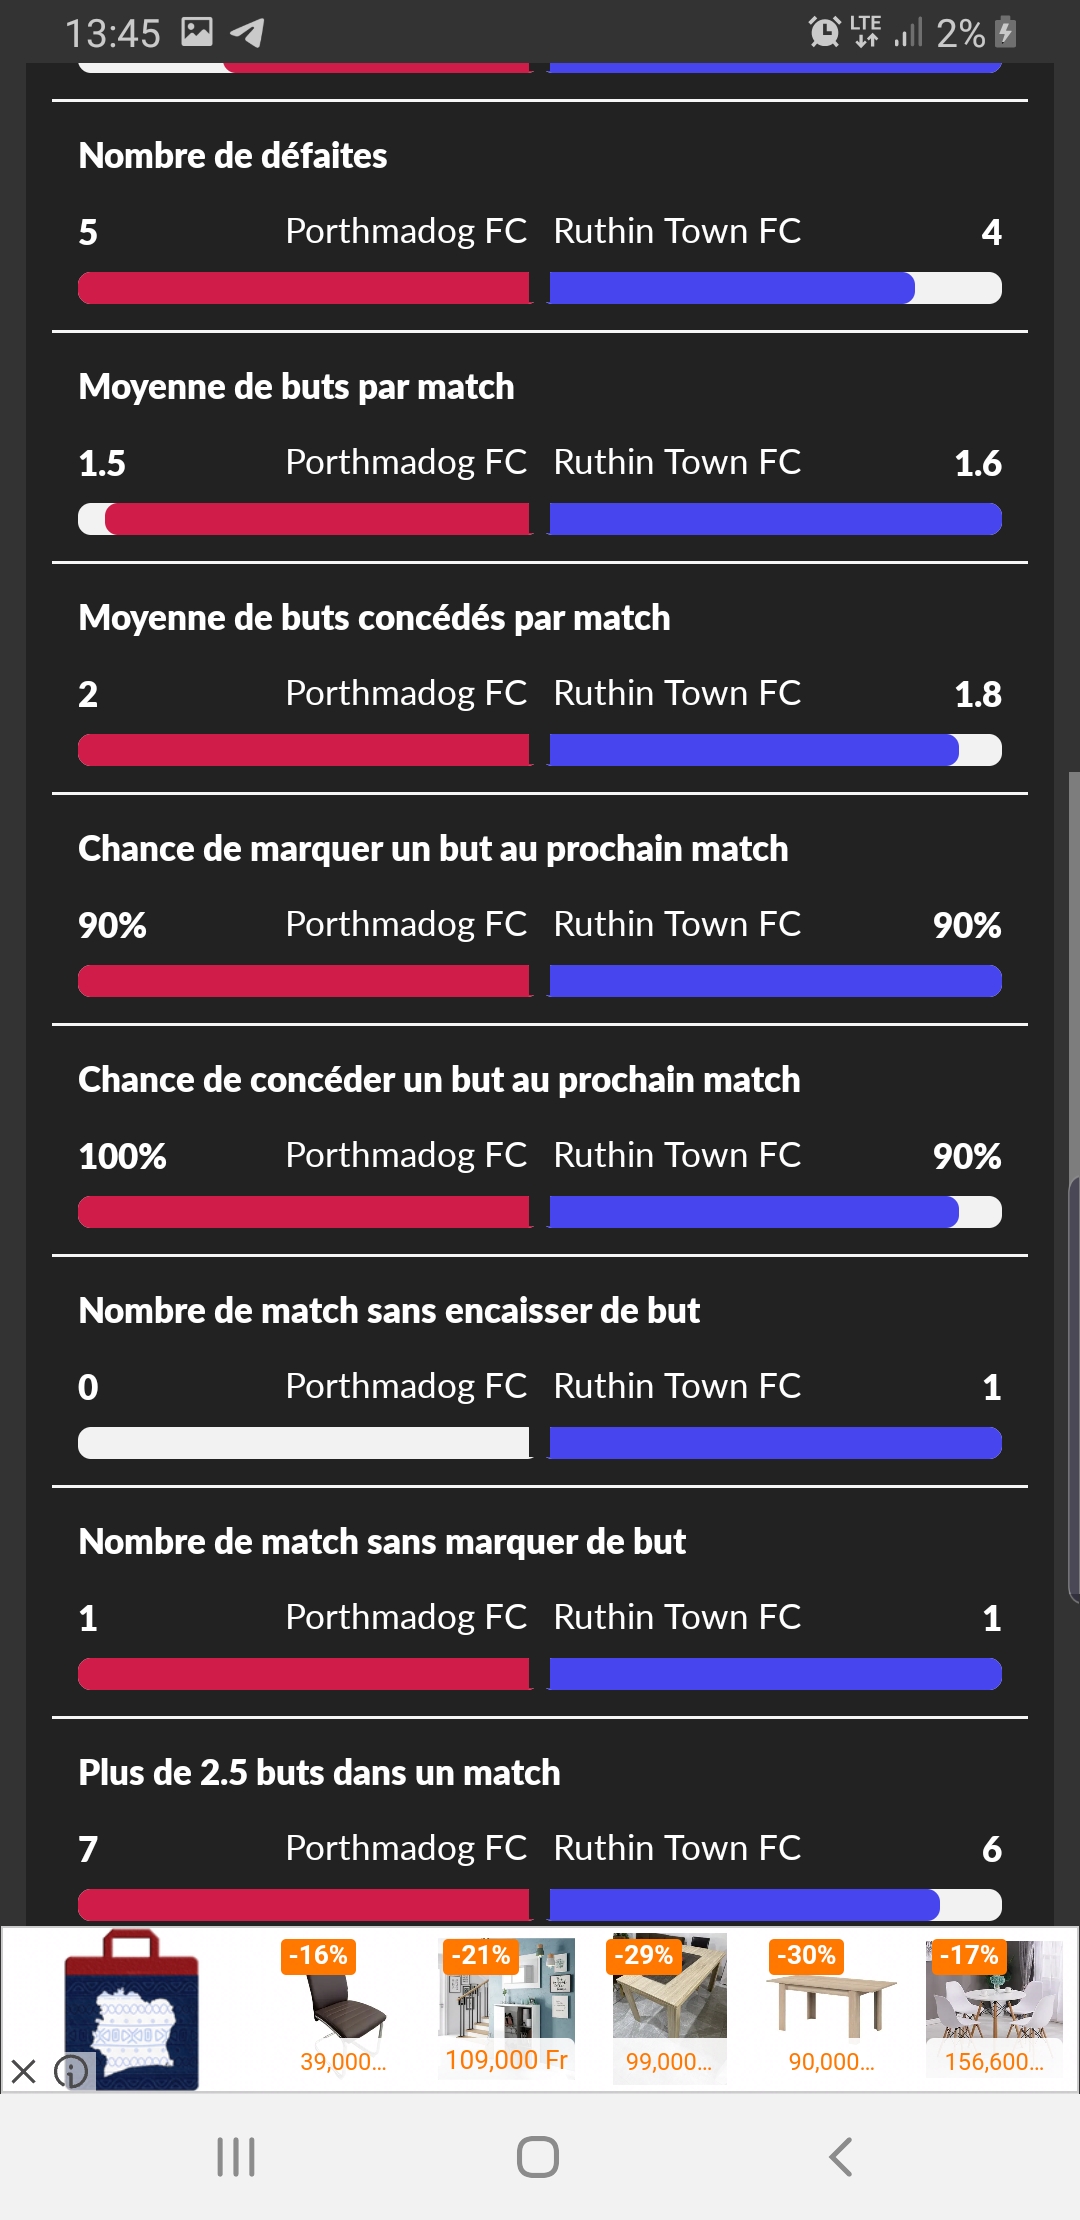1080x2220 pixels.
Task: Tap Porthmadog FC red bar for buts concédés
Action: pyautogui.click(x=304, y=750)
